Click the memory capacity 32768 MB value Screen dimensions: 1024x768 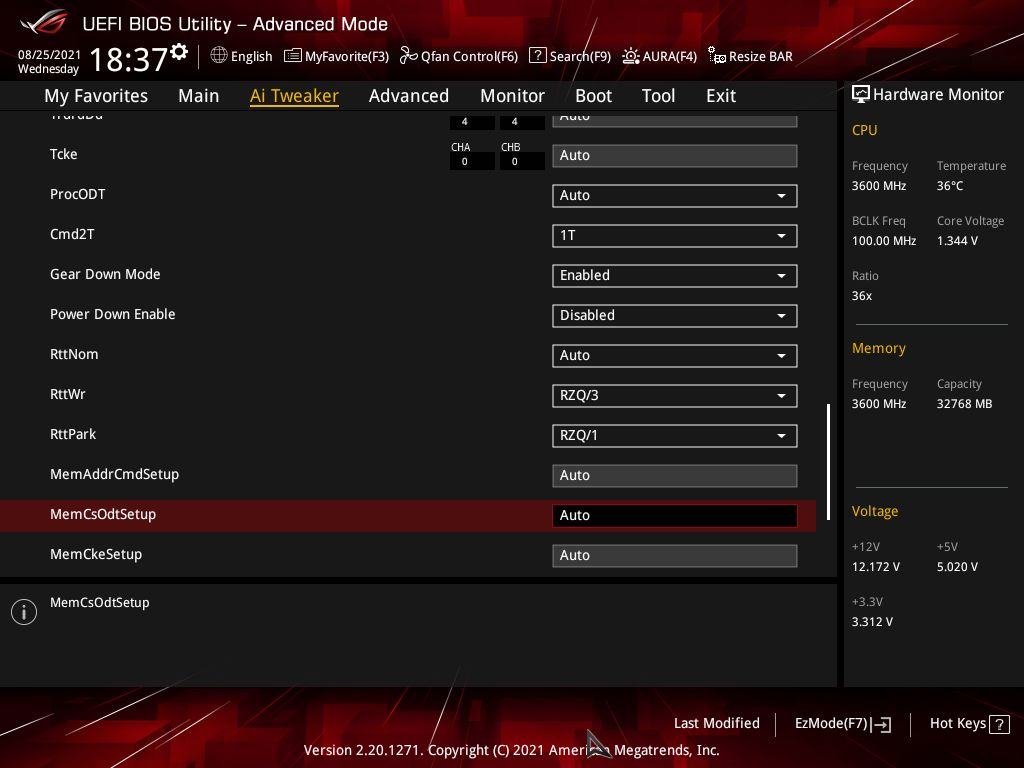click(x=965, y=404)
